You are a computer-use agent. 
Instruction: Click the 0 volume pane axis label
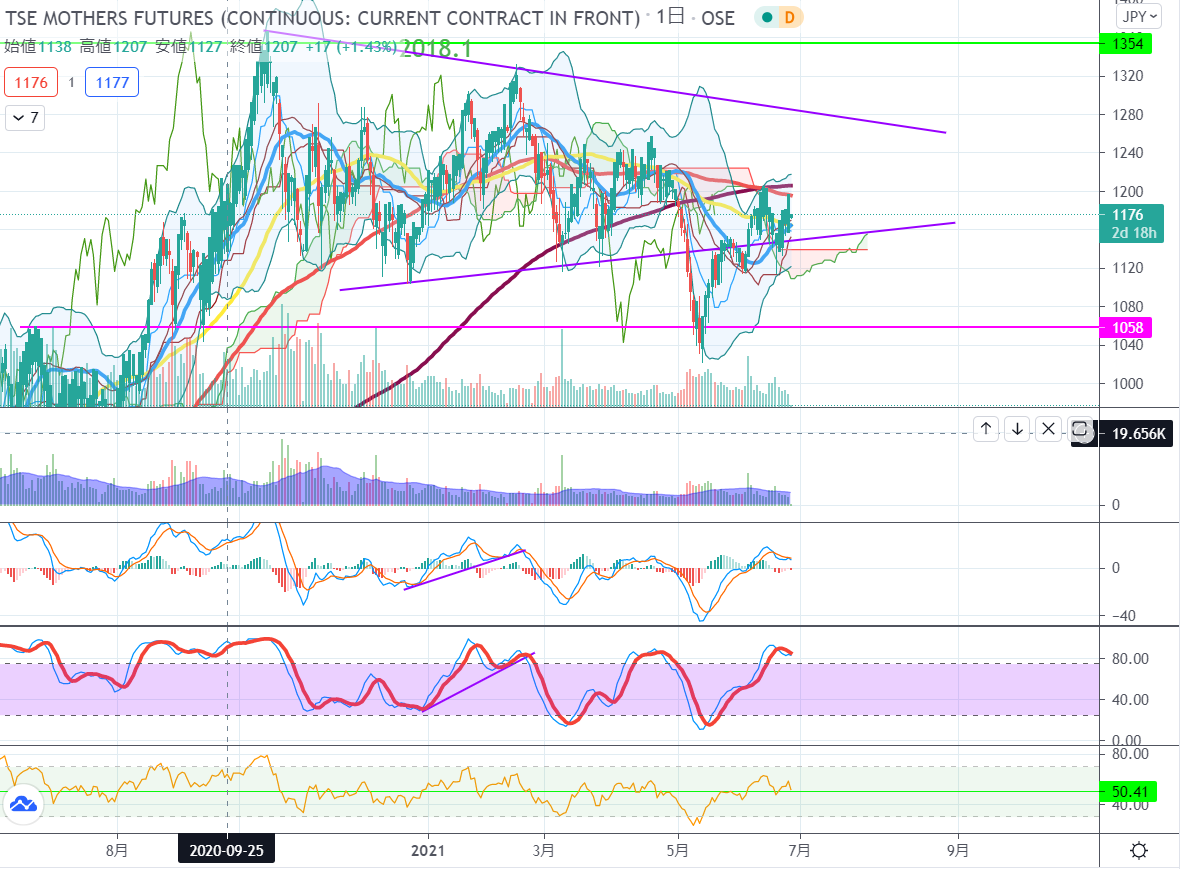pos(1116,504)
